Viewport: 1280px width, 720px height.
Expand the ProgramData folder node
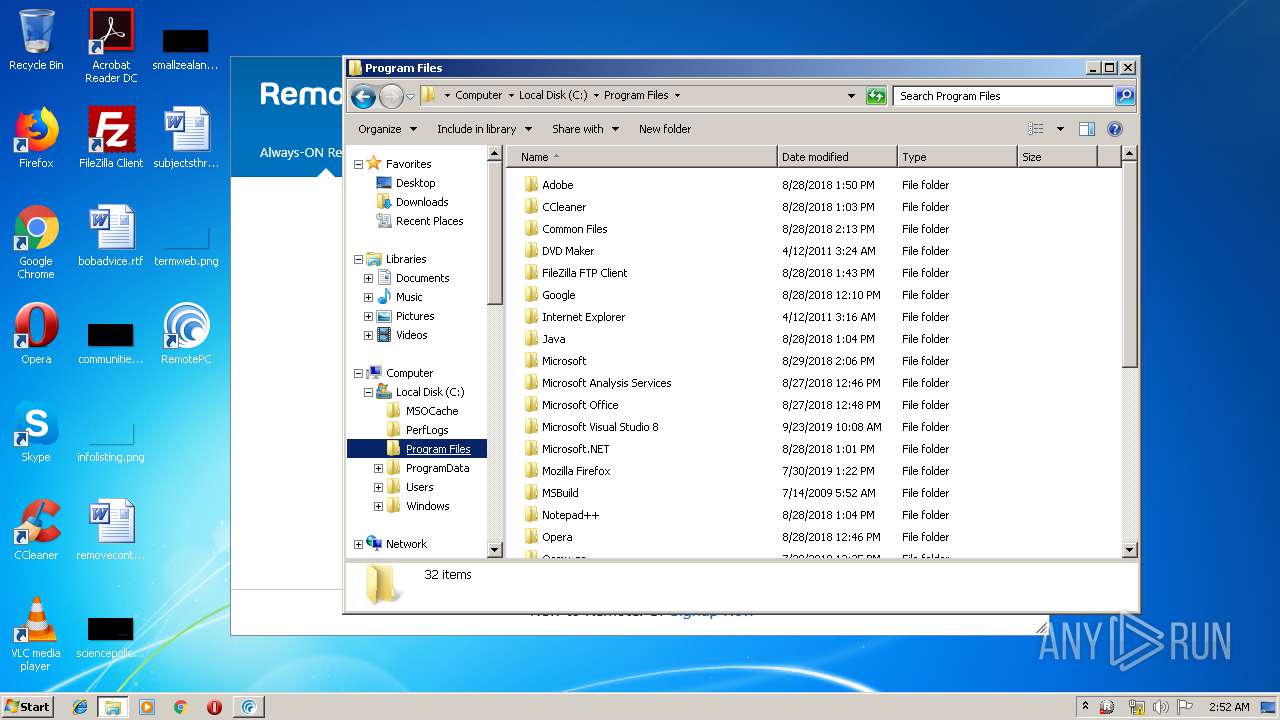pyautogui.click(x=379, y=468)
